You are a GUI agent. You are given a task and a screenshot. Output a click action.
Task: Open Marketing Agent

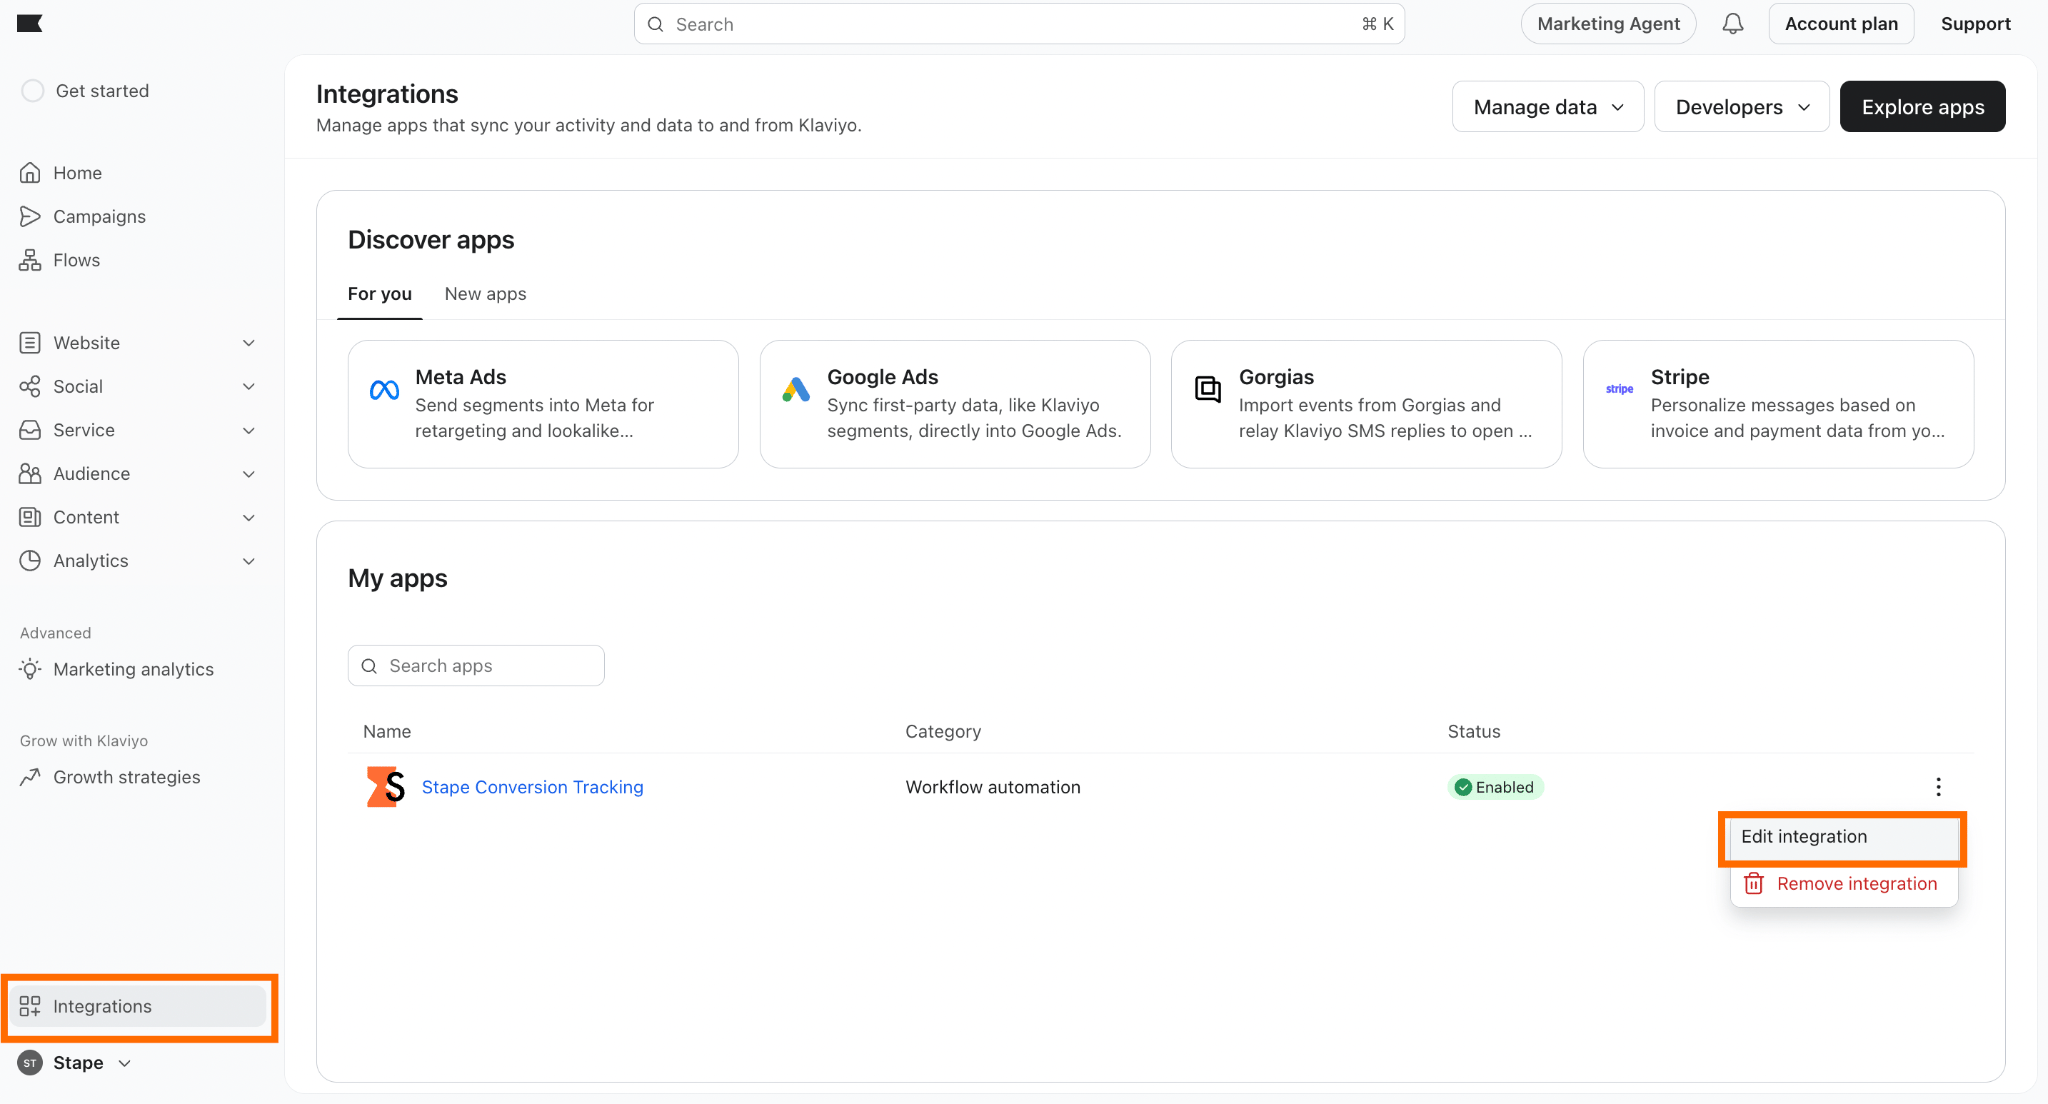[x=1608, y=24]
